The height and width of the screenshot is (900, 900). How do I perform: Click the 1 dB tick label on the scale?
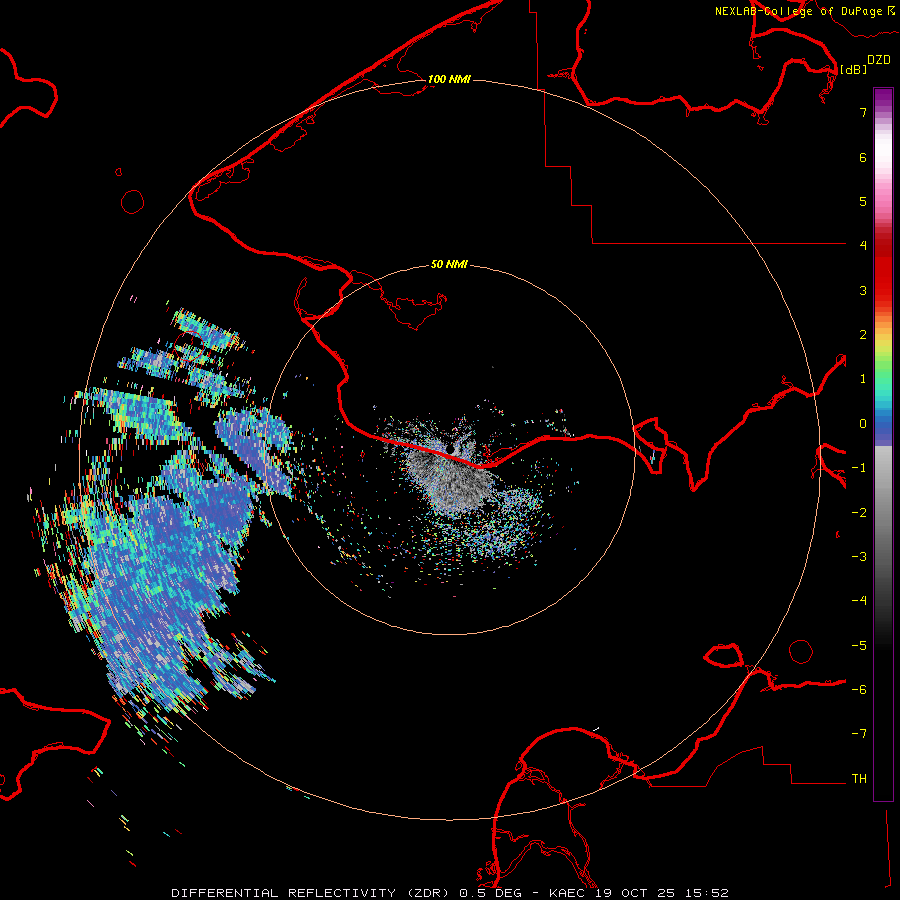tap(863, 379)
